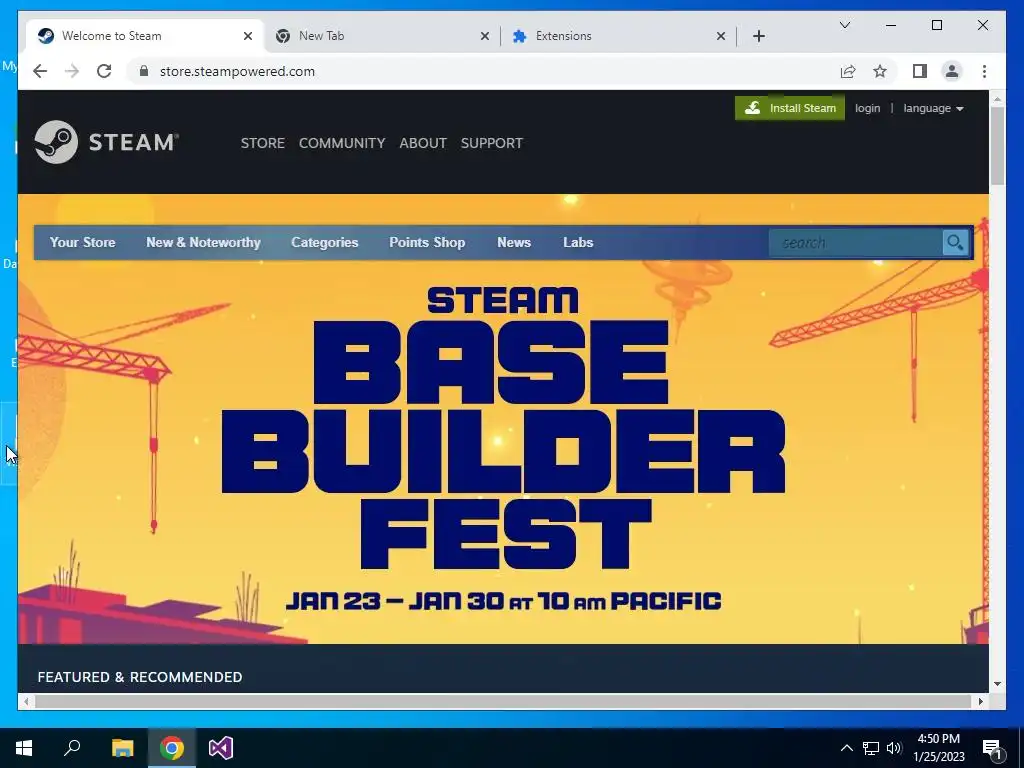Open Windows Start menu

[24, 748]
